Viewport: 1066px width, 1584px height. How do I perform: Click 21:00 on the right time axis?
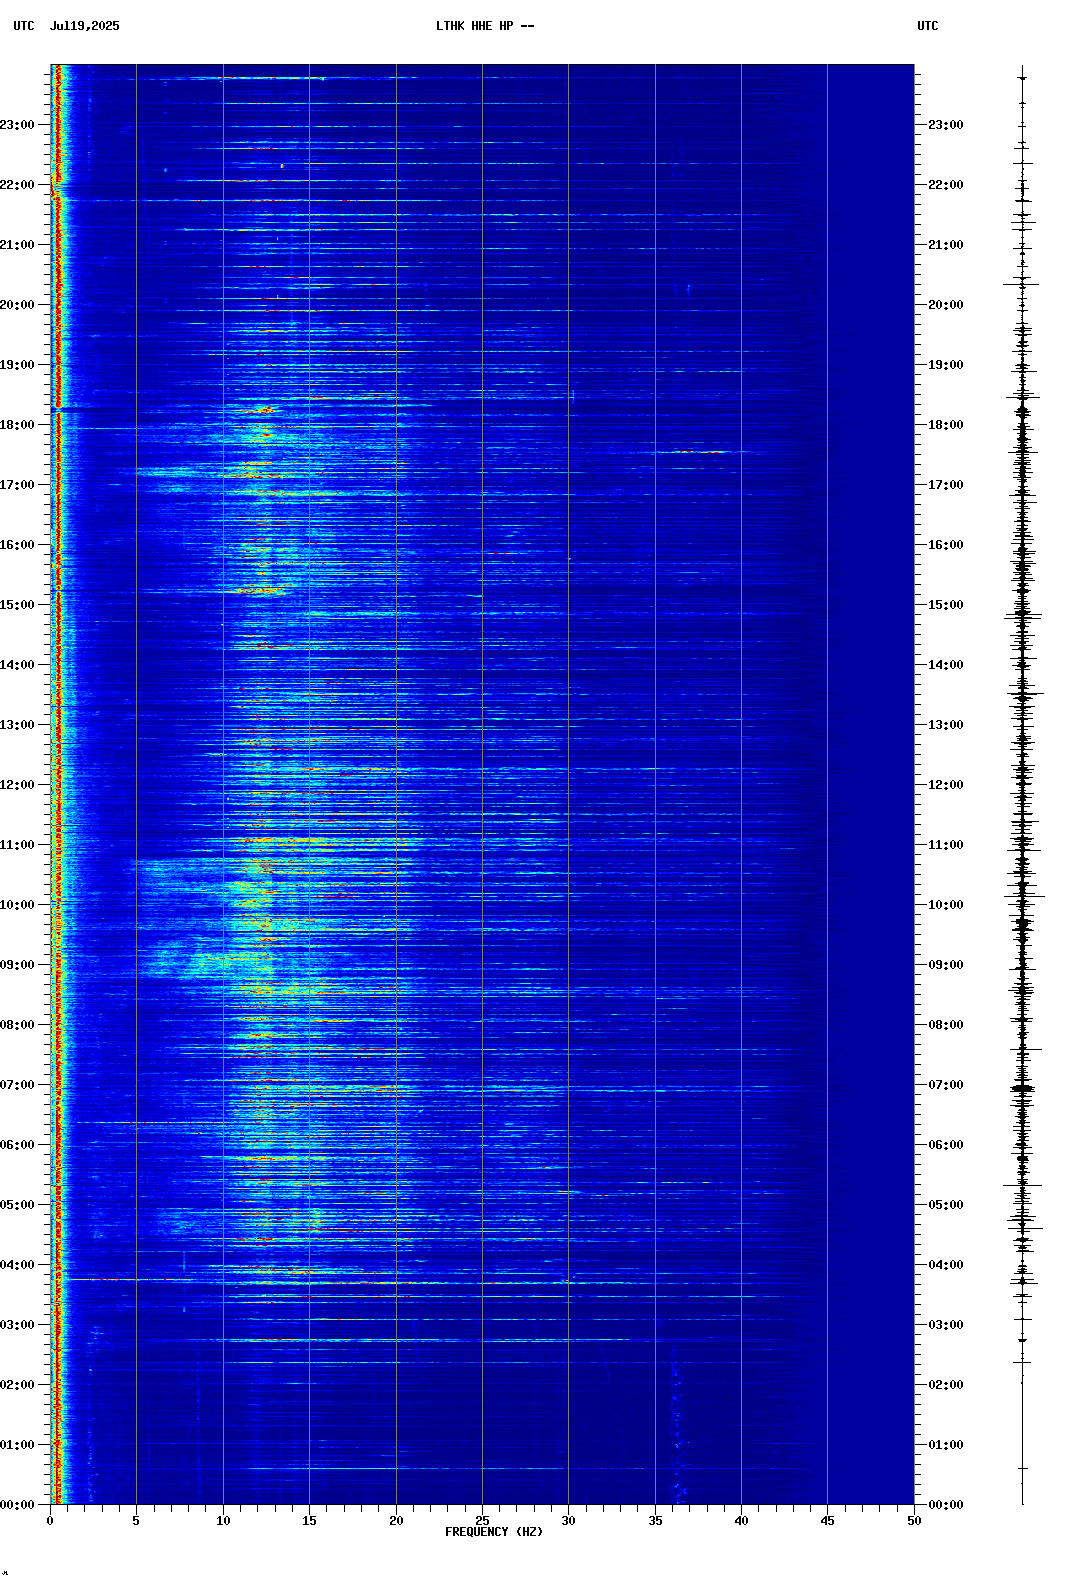pos(946,245)
